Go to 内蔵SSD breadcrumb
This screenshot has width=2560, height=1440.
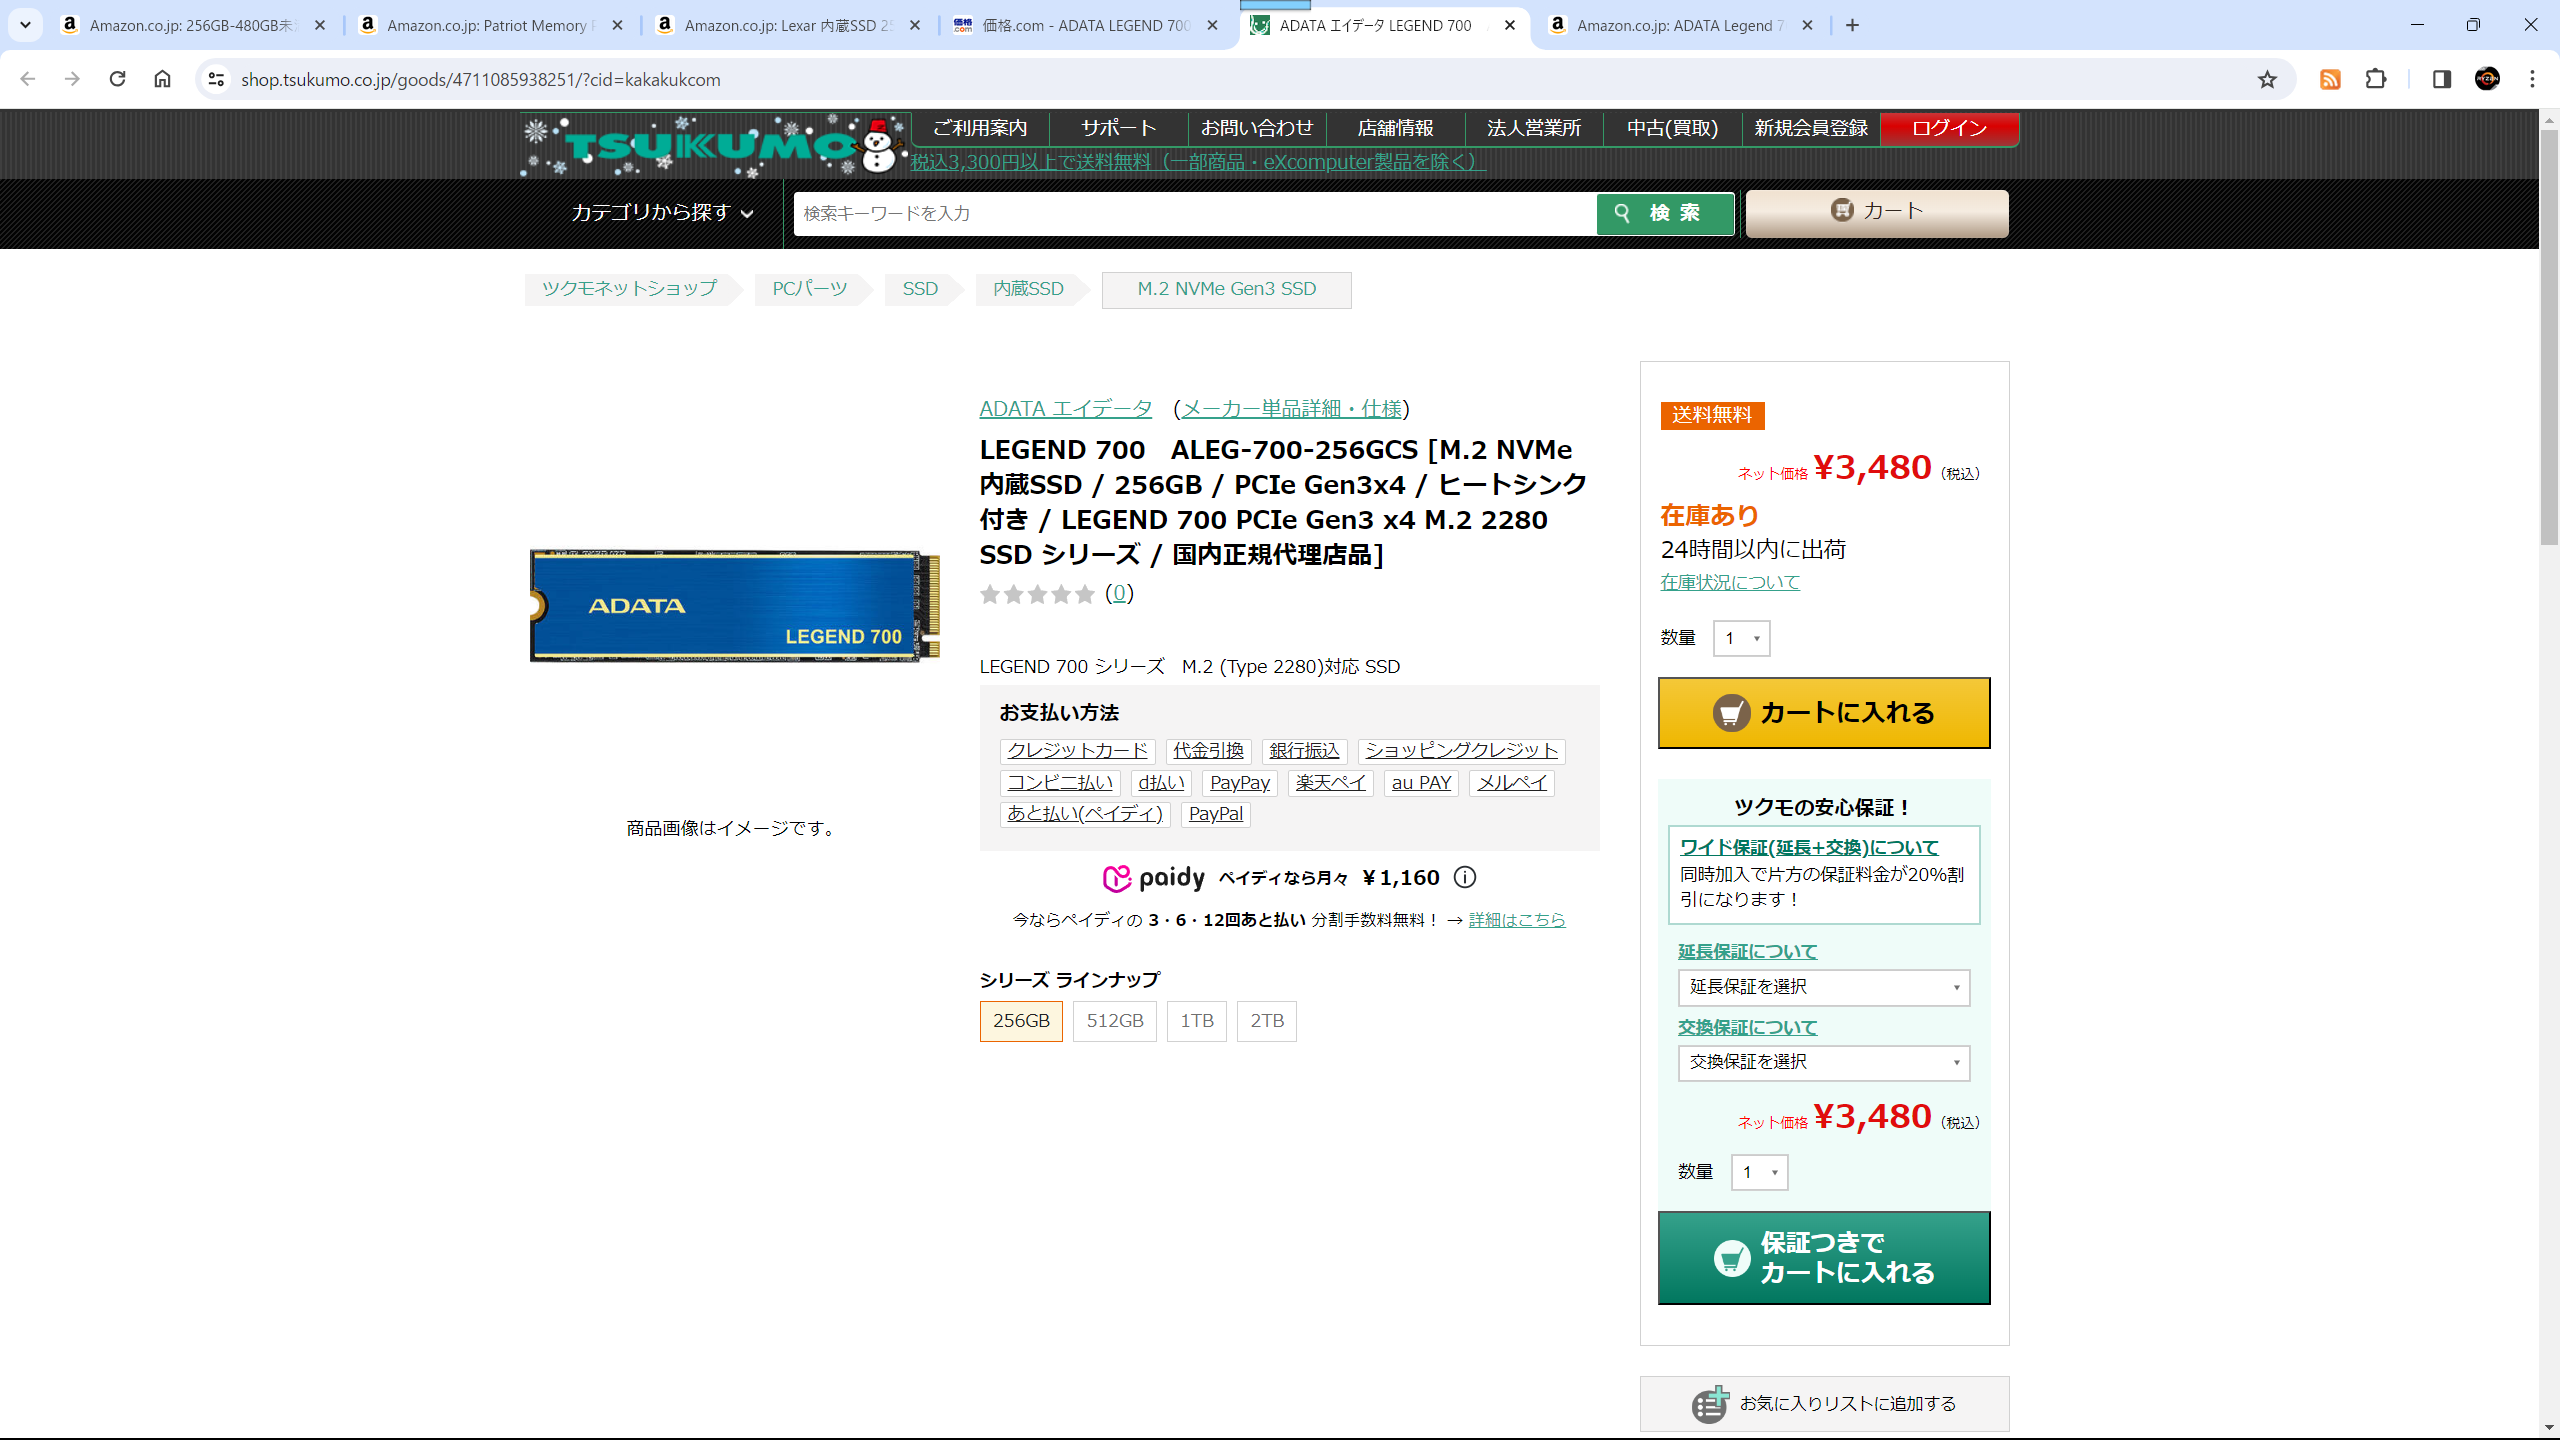1028,289
